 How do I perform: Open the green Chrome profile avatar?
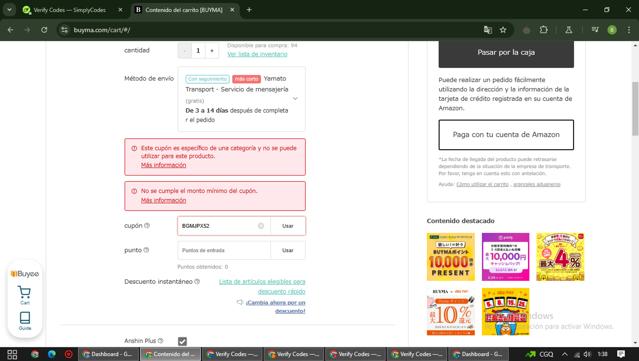[612, 30]
